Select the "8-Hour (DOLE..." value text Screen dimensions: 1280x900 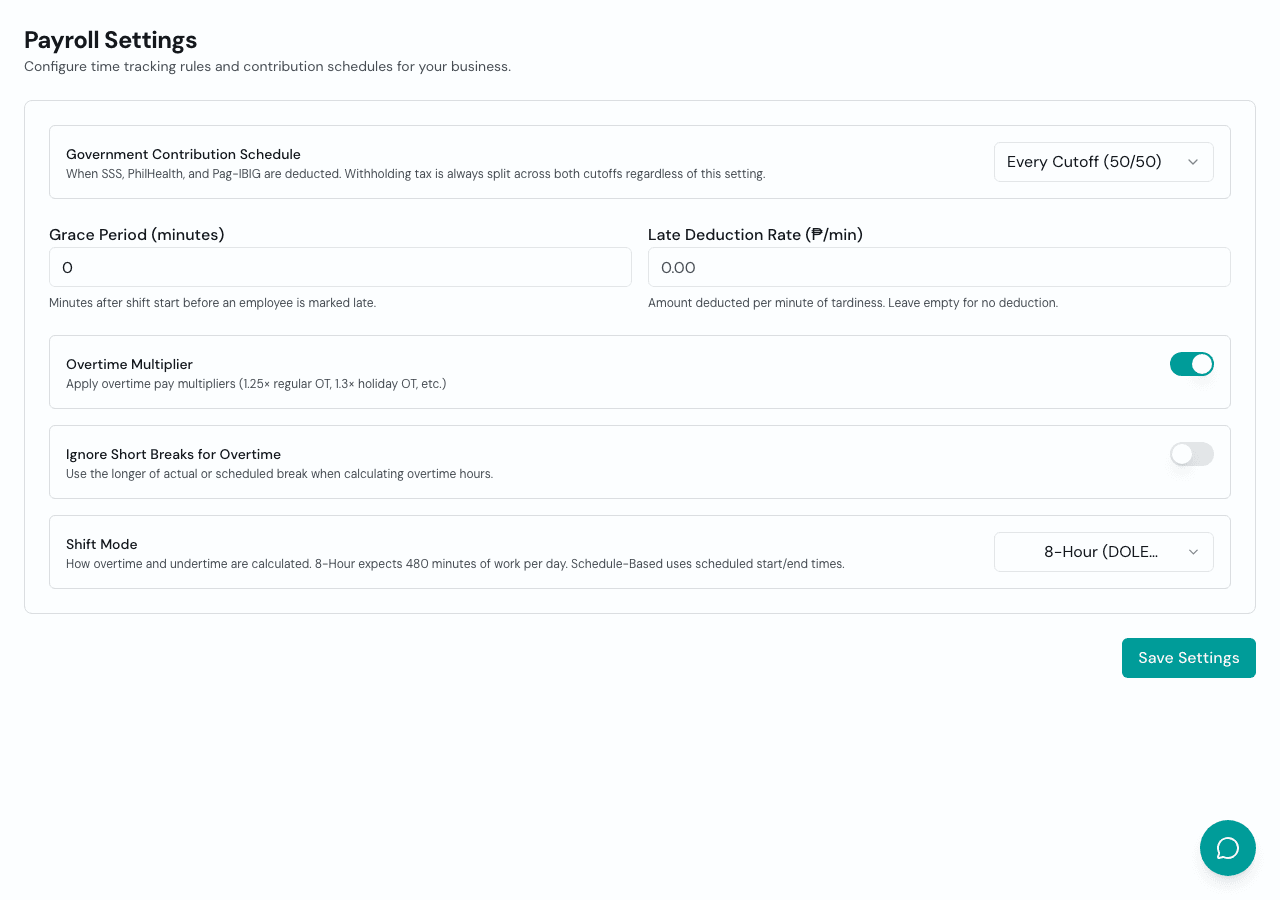[1100, 552]
